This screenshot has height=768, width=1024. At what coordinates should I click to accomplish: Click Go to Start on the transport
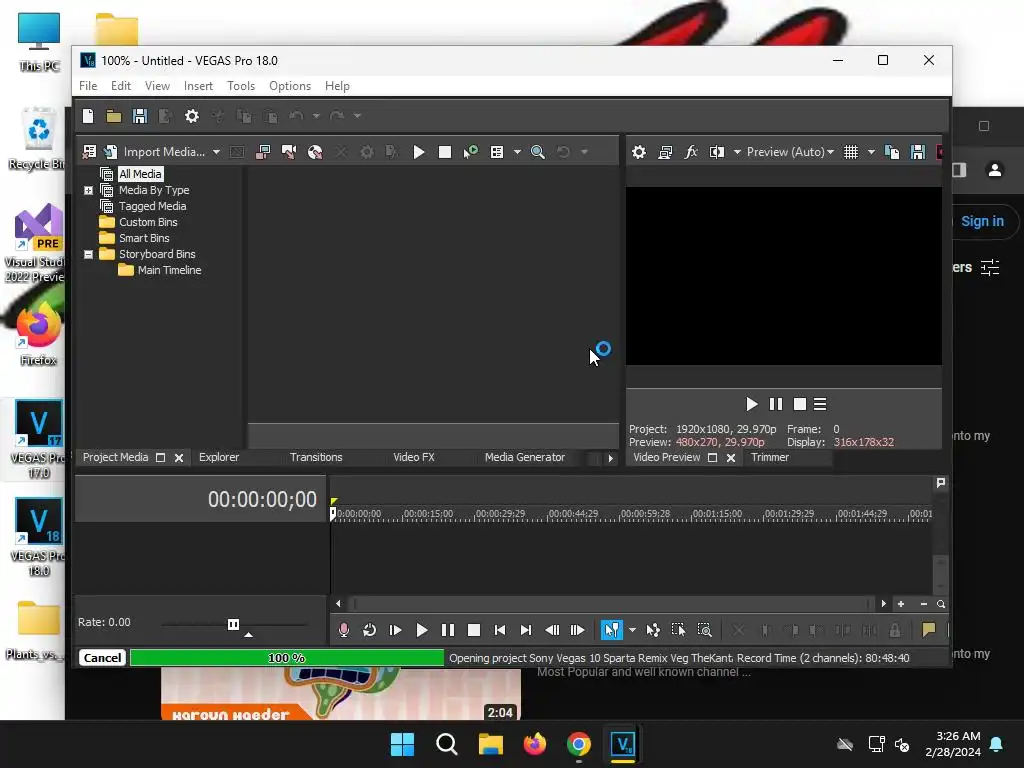[500, 630]
